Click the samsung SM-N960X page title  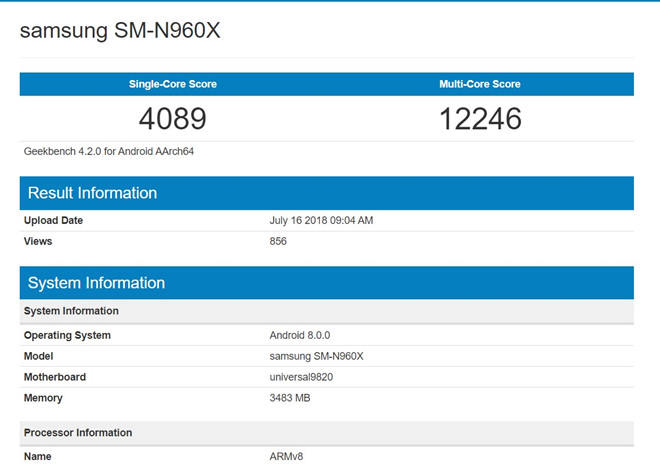[120, 32]
